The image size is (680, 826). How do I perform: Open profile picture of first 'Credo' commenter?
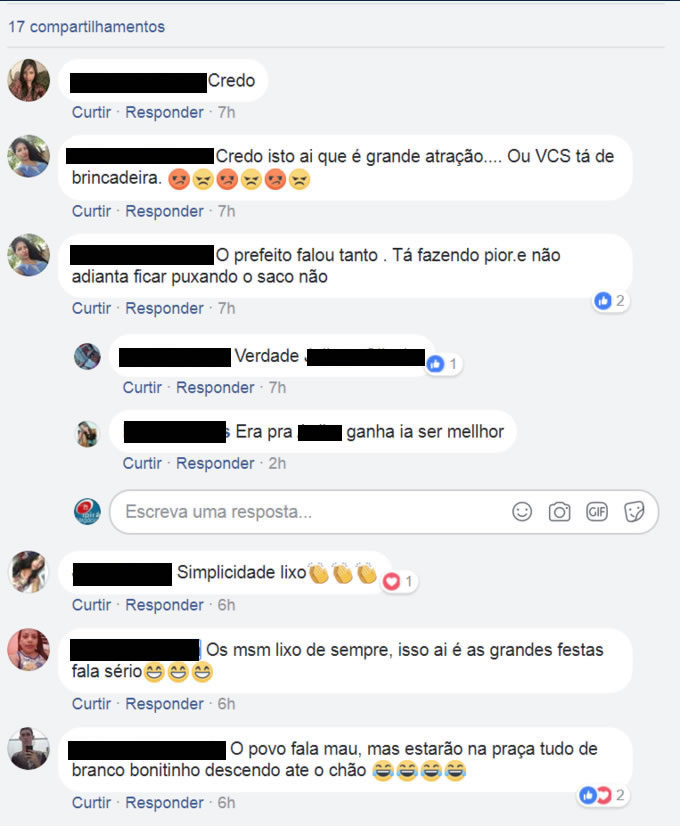pos(29,80)
